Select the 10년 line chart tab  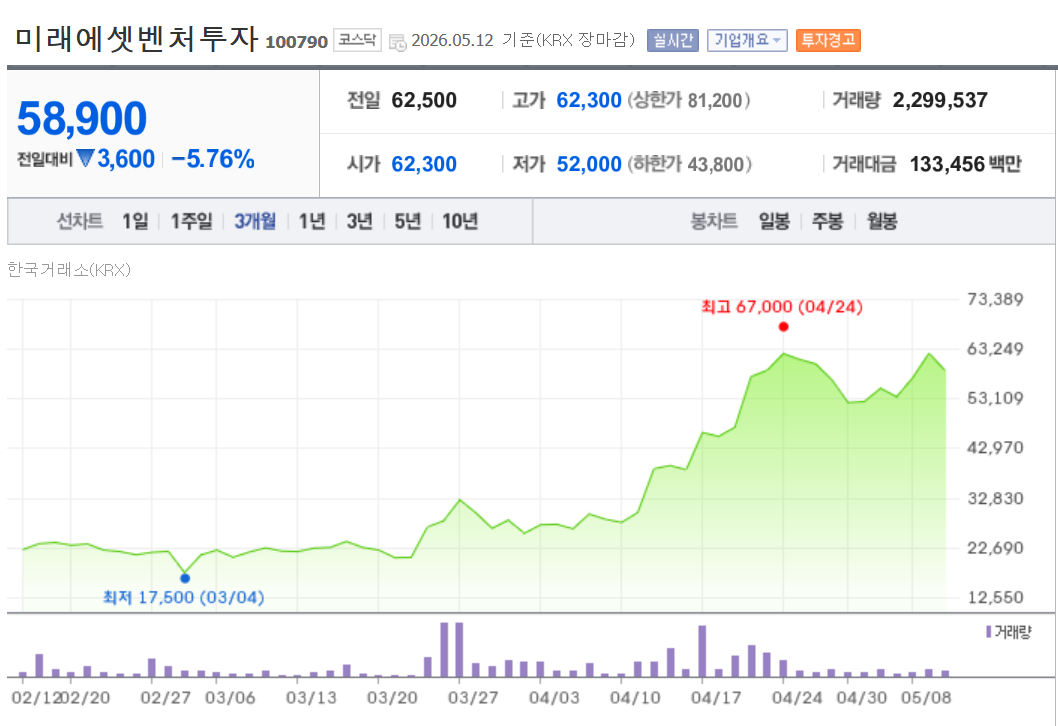pos(460,221)
